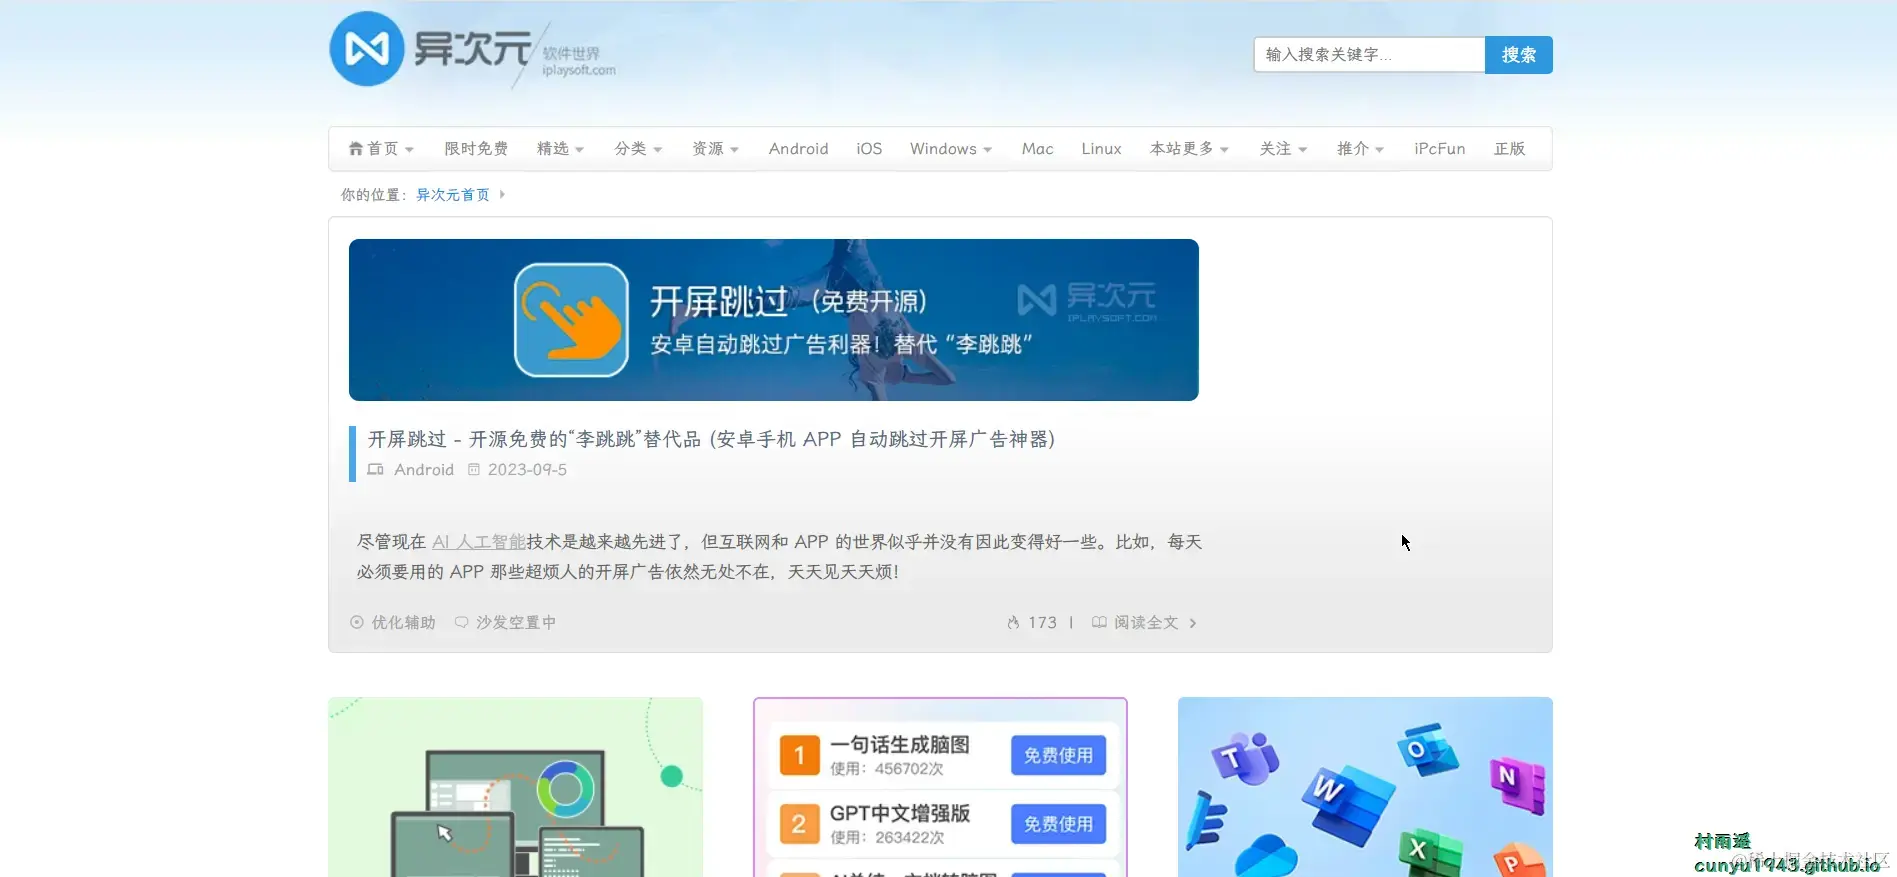
Task: Click the Android category link under title
Action: 423,470
